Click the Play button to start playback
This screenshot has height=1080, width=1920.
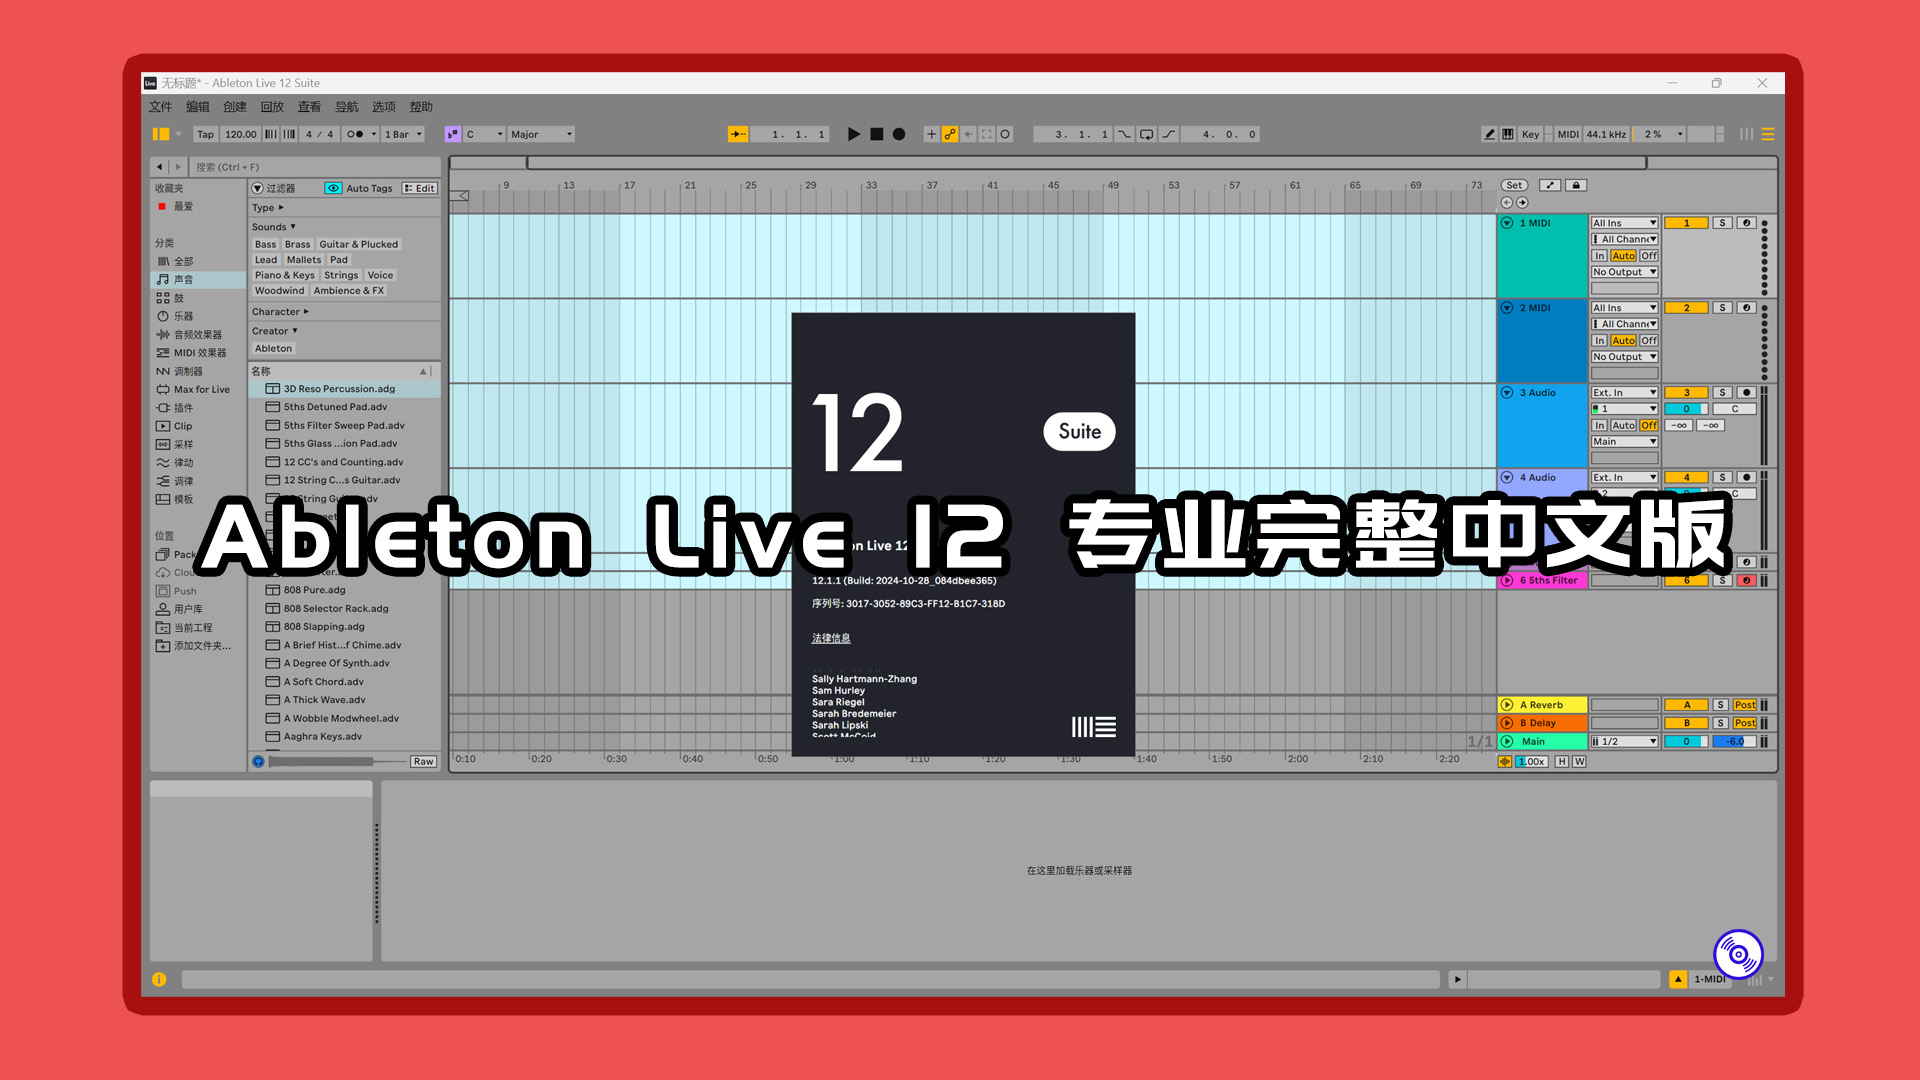853,133
